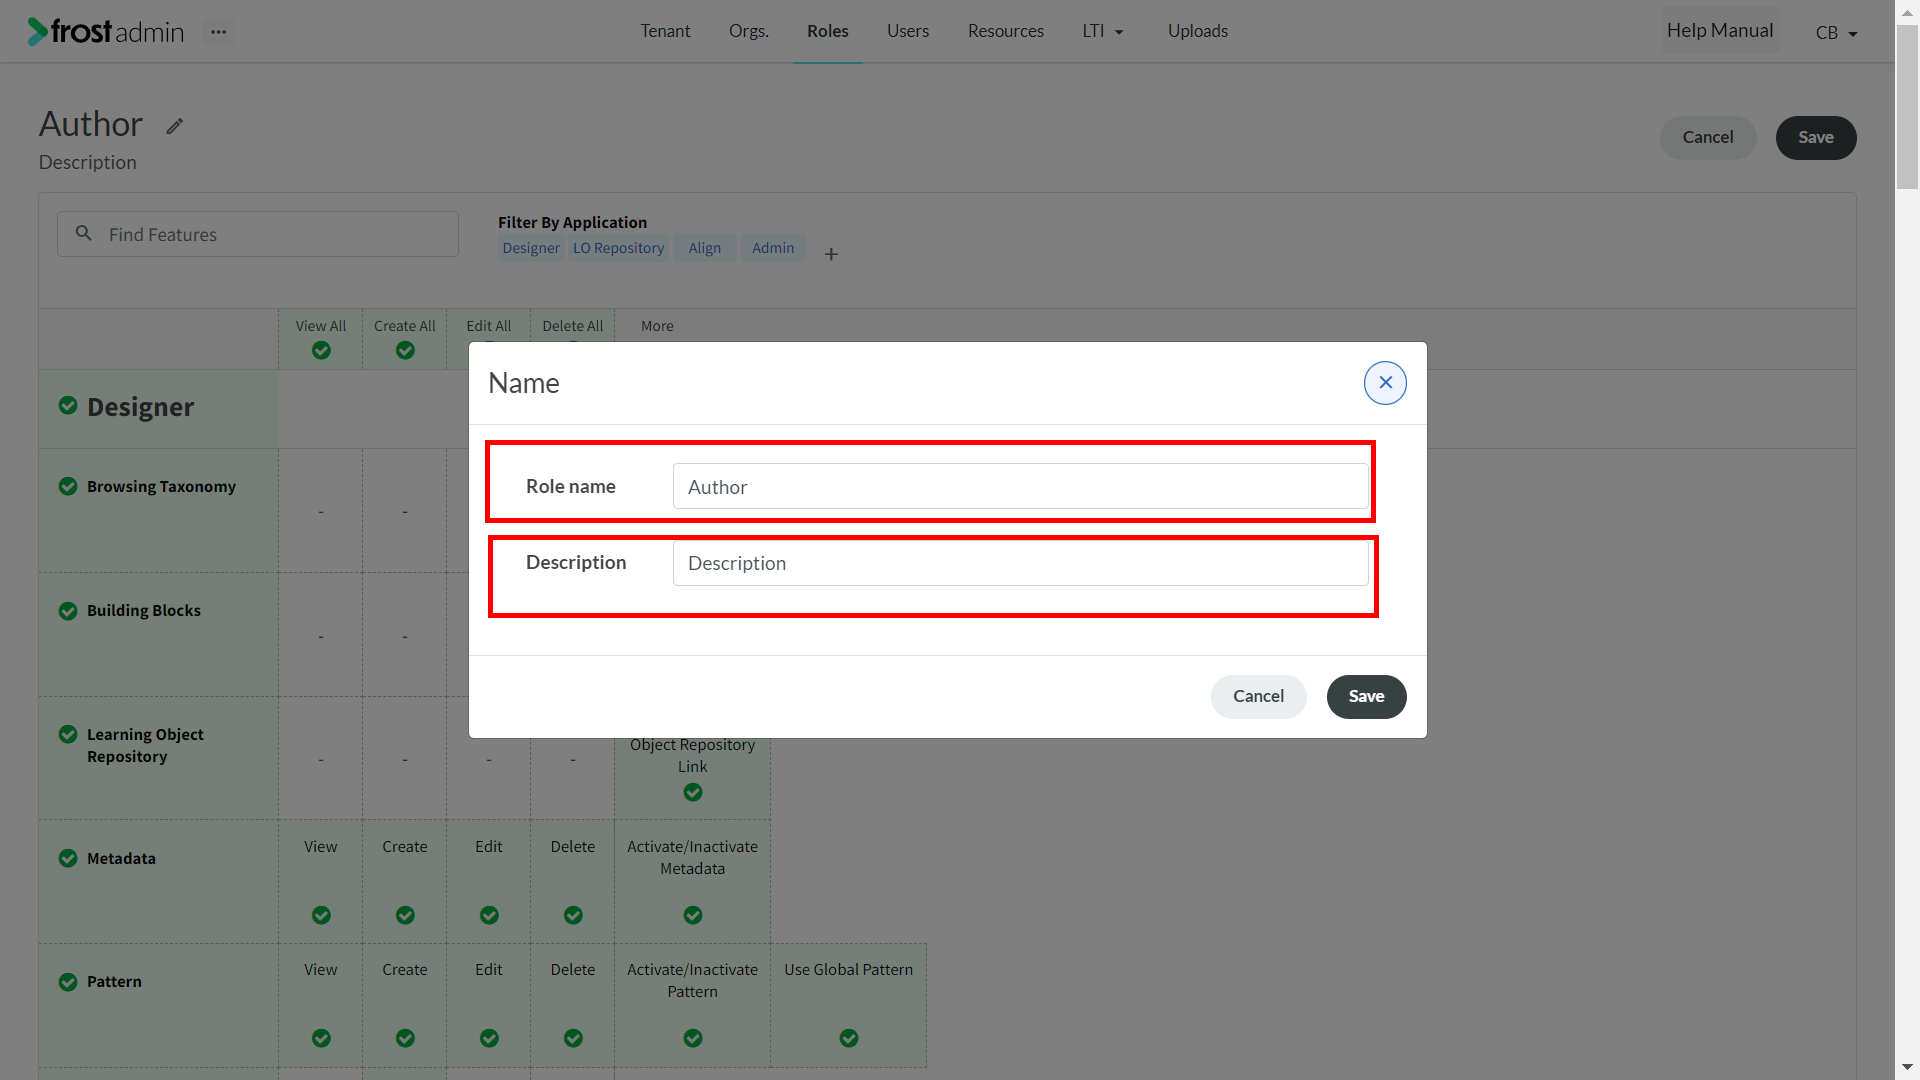The width and height of the screenshot is (1920, 1080).
Task: Click the Edit All column header
Action: [x=489, y=326]
